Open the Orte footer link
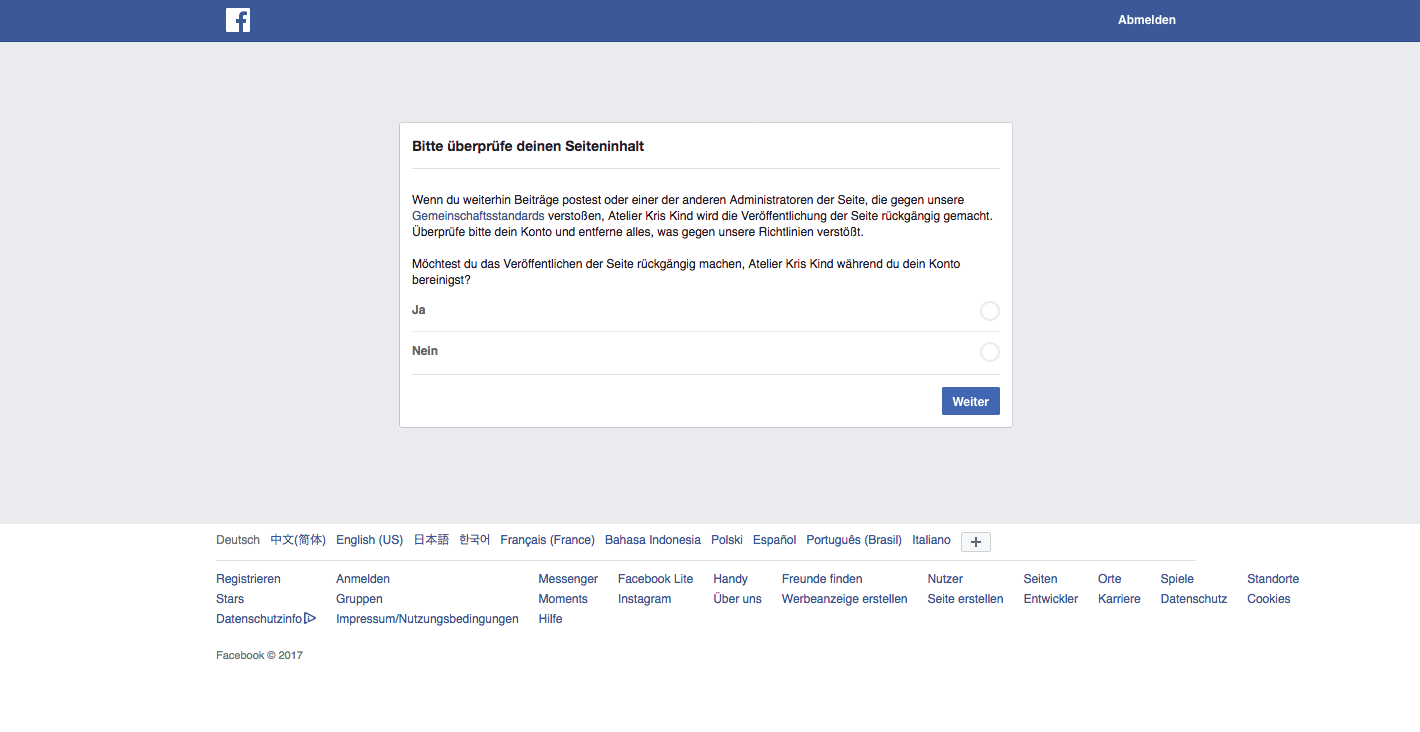Screen dimensions: 1420x732 [1110, 579]
